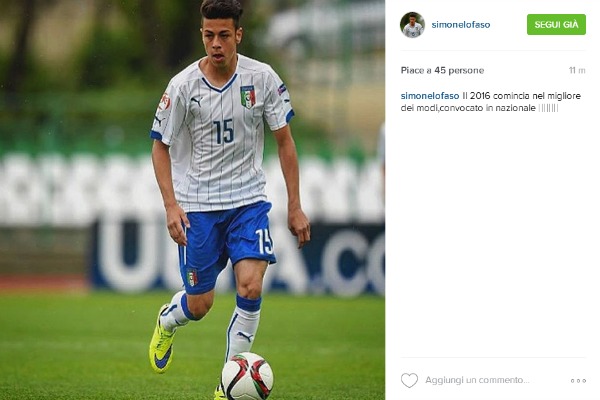Open simonelofaso profile from header username
600x400 pixels.
point(461,24)
